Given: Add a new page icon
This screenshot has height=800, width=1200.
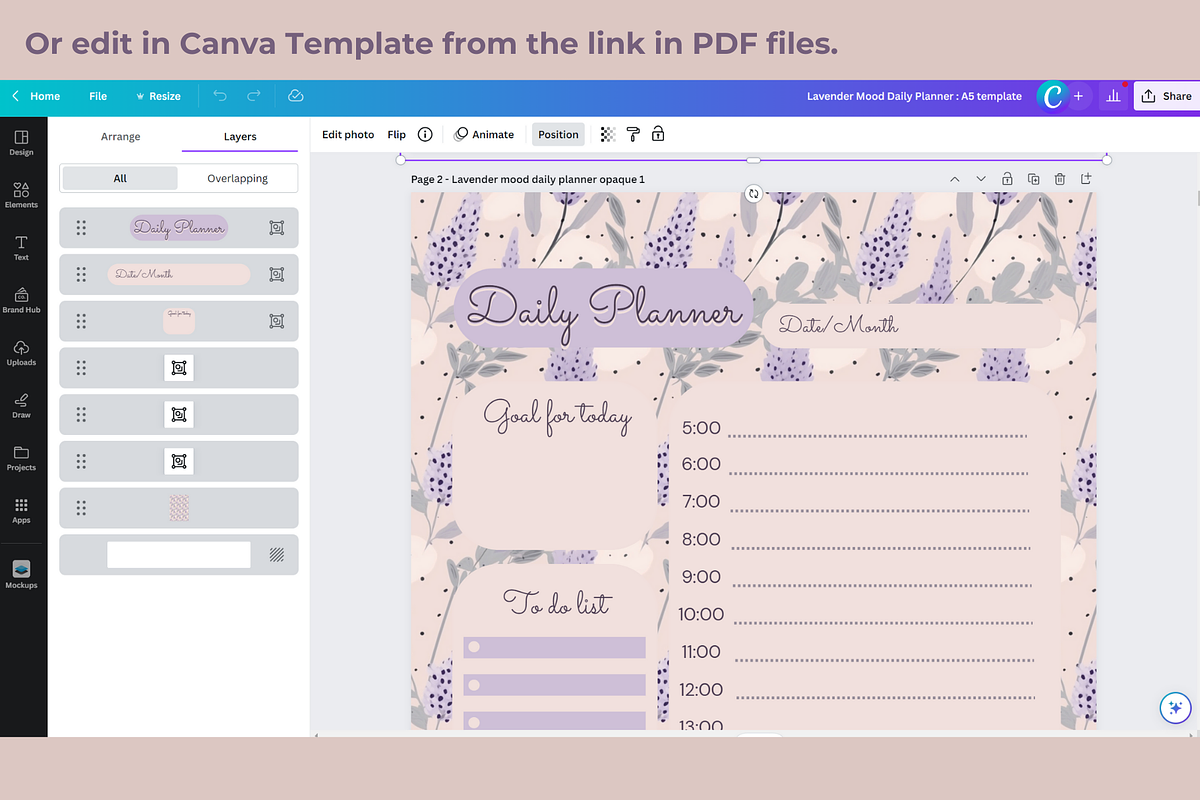Looking at the screenshot, I should click(x=1086, y=179).
